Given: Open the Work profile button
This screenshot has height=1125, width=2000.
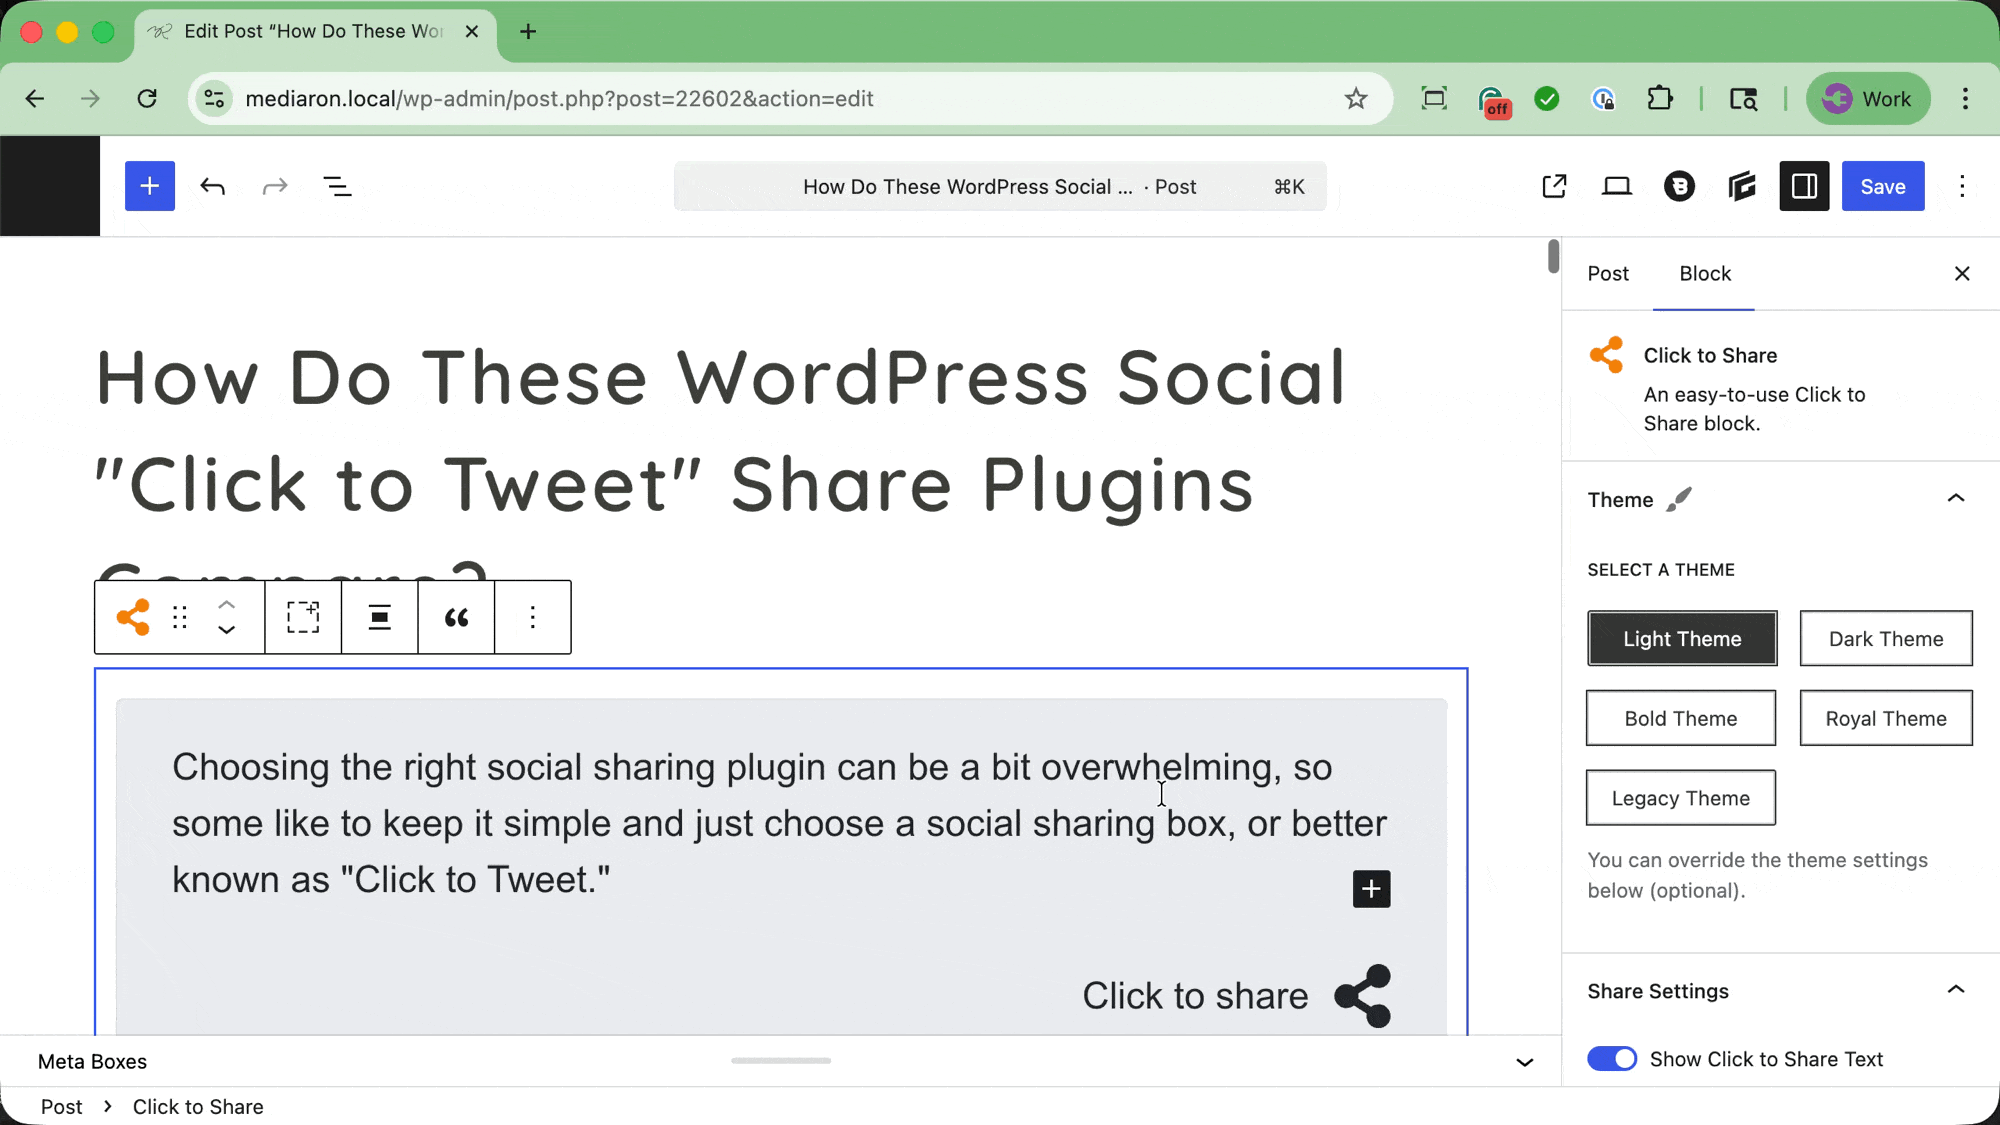Looking at the screenshot, I should tap(1867, 98).
